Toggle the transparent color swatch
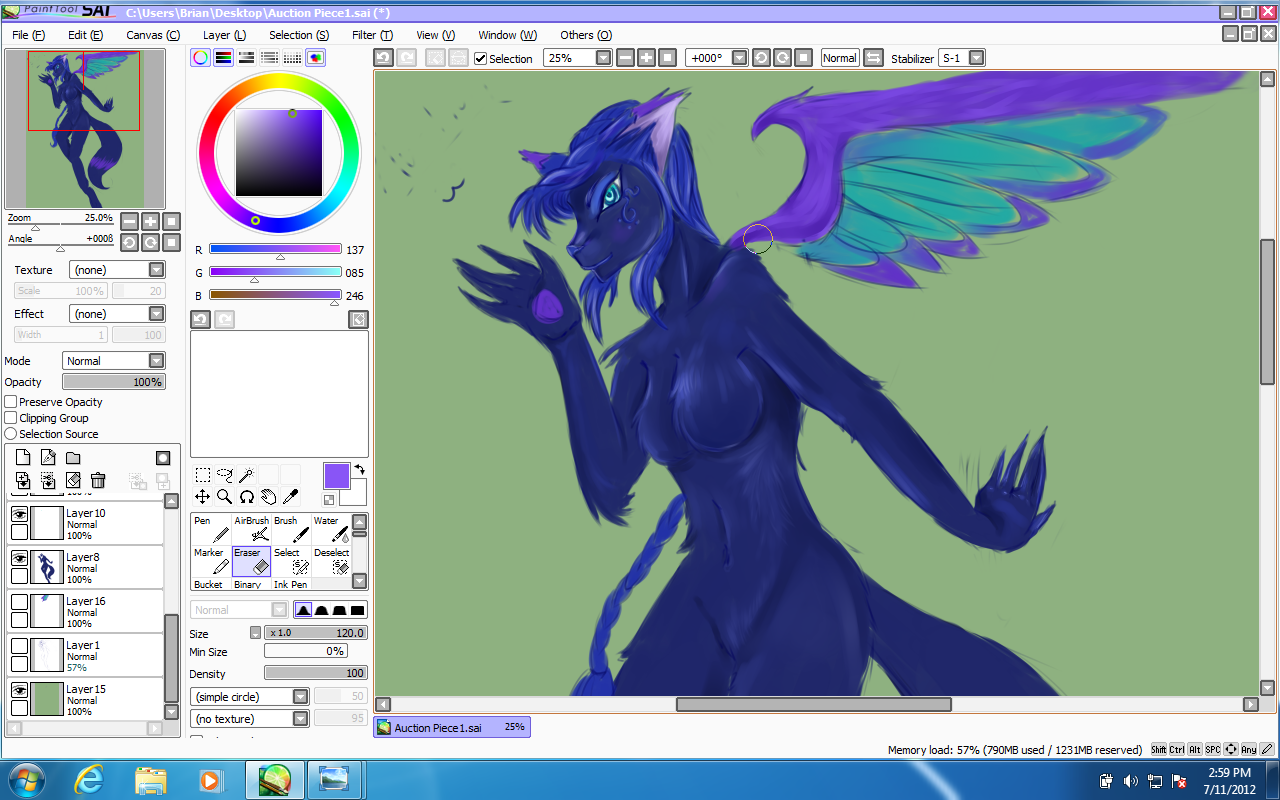1280x800 pixels. (x=329, y=499)
